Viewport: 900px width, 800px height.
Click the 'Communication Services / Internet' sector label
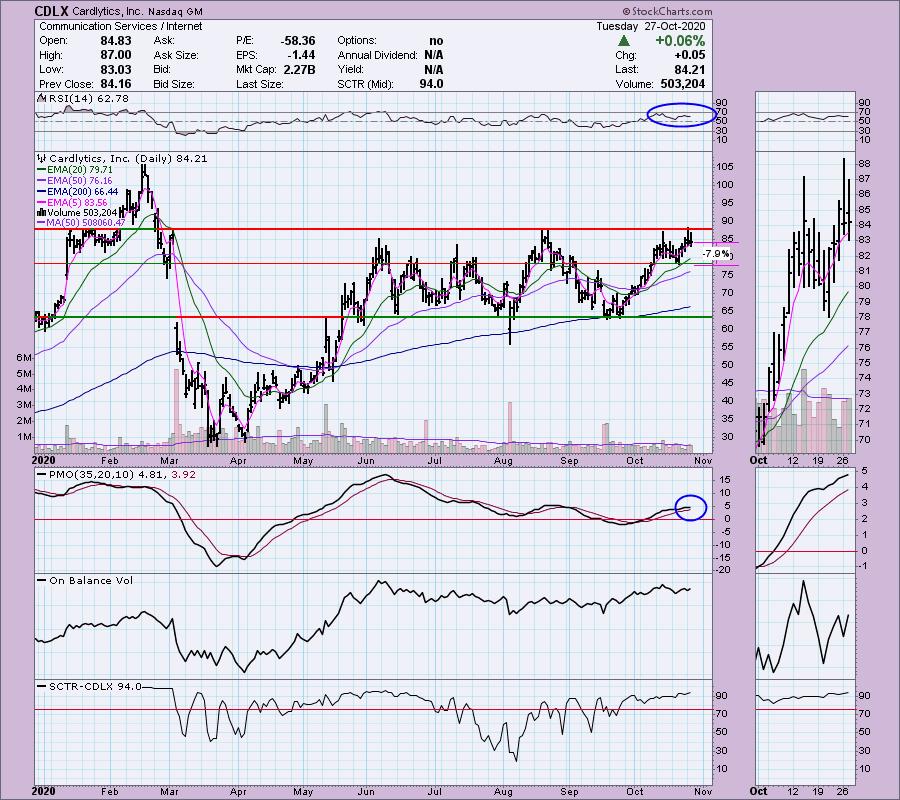point(121,26)
